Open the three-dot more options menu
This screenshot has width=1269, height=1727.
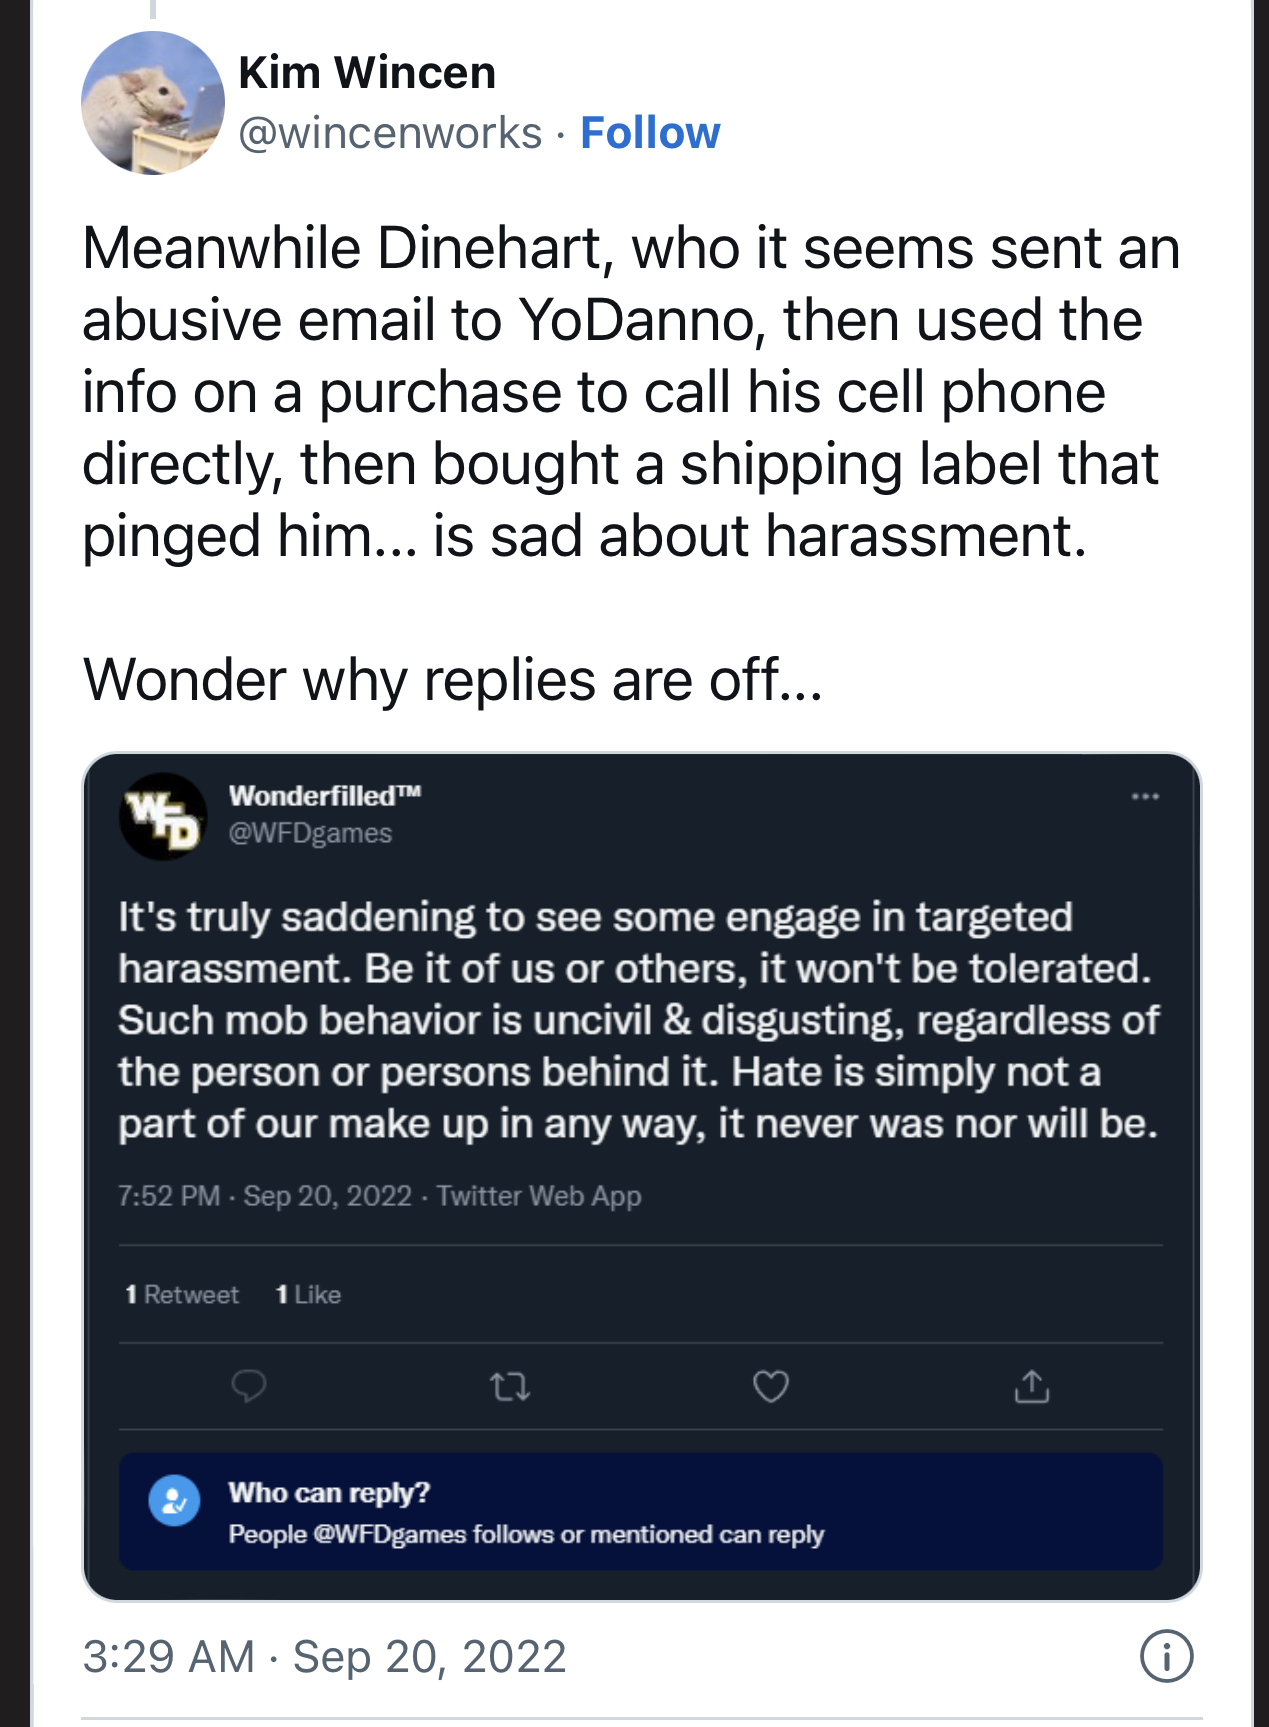point(1145,797)
